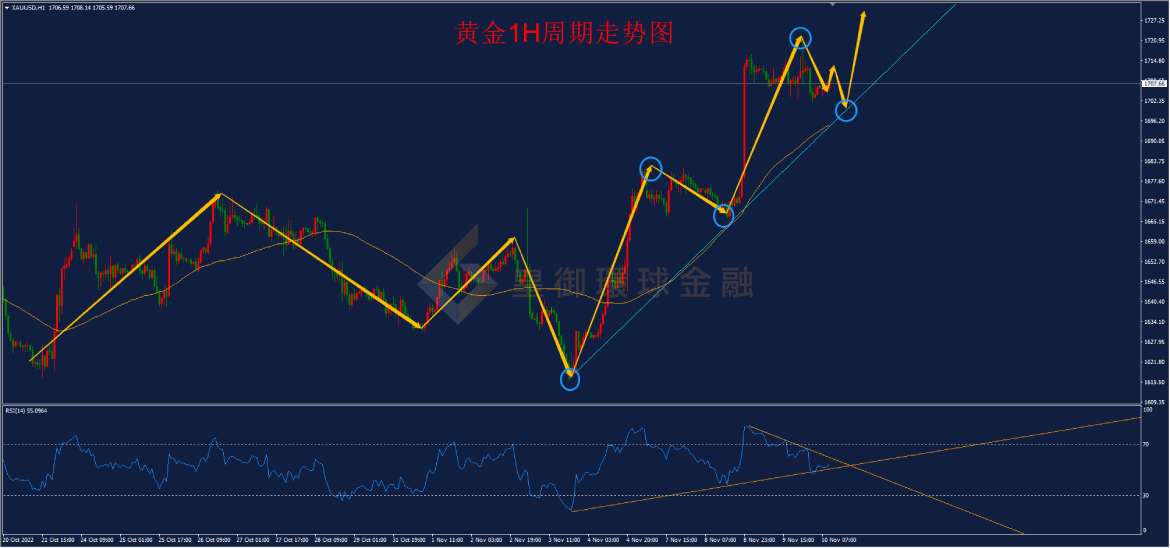This screenshot has width=1170, height=548.
Task: Click the 1659.00 price scale label
Action: coord(1154,242)
